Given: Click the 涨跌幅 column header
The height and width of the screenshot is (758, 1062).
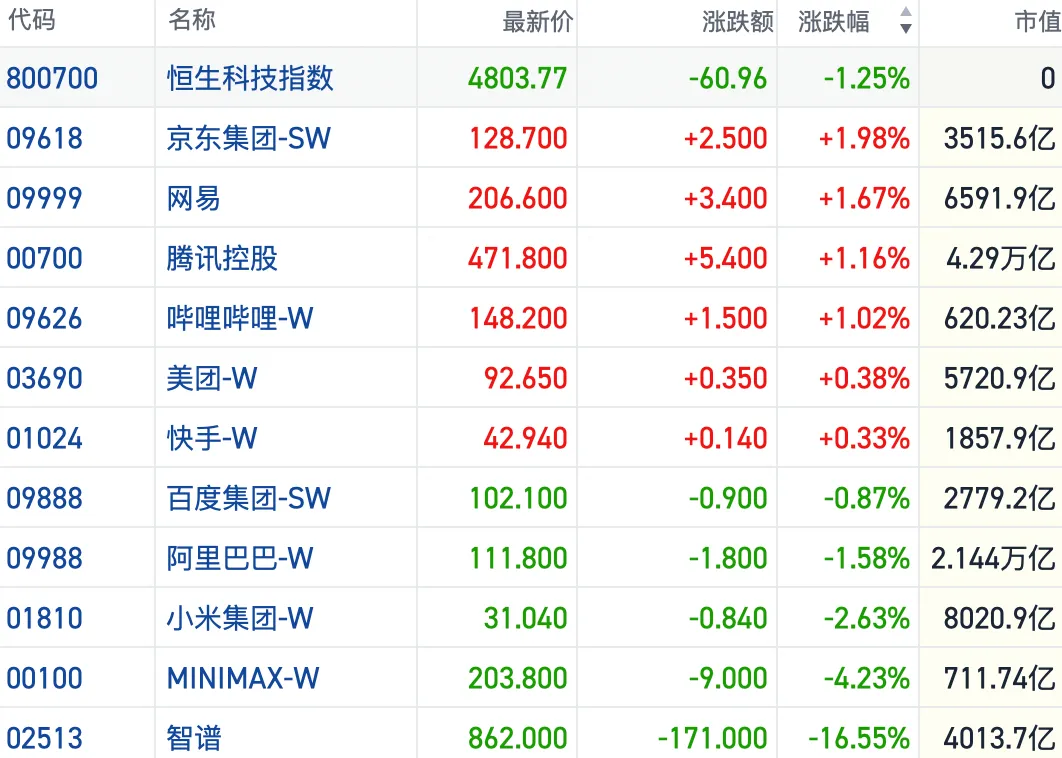Looking at the screenshot, I should tap(834, 22).
